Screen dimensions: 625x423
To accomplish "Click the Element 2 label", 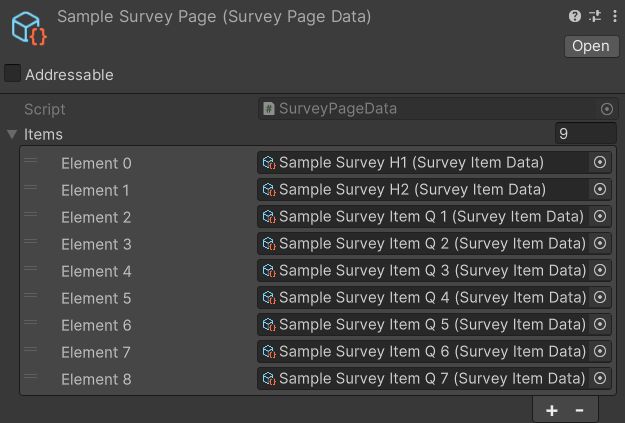I will click(x=96, y=218).
